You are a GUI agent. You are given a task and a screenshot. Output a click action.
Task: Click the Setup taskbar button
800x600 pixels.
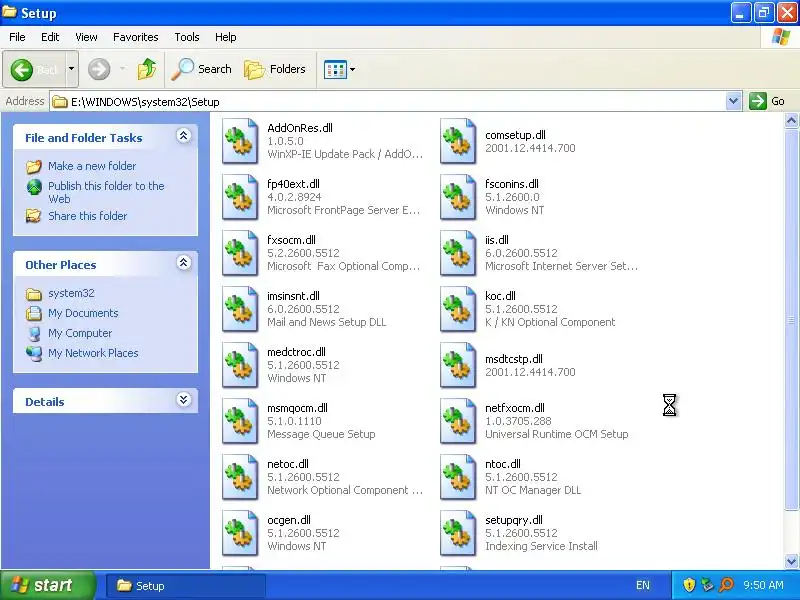coord(186,586)
